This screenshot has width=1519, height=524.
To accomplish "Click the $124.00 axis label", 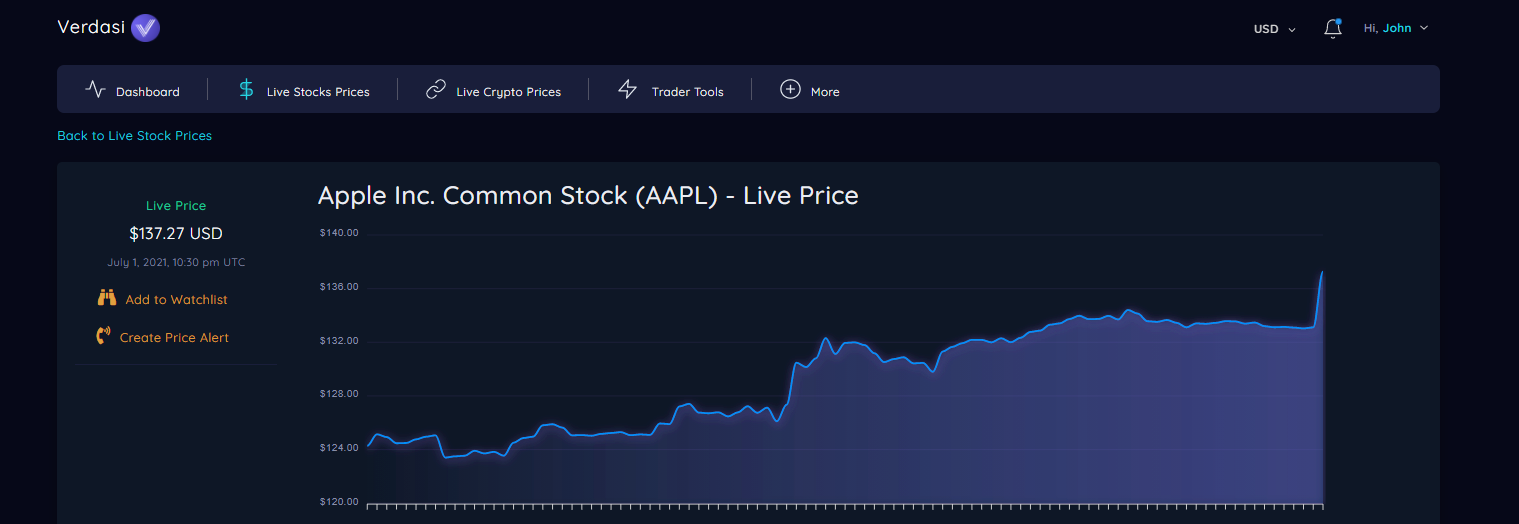I will tap(339, 447).
